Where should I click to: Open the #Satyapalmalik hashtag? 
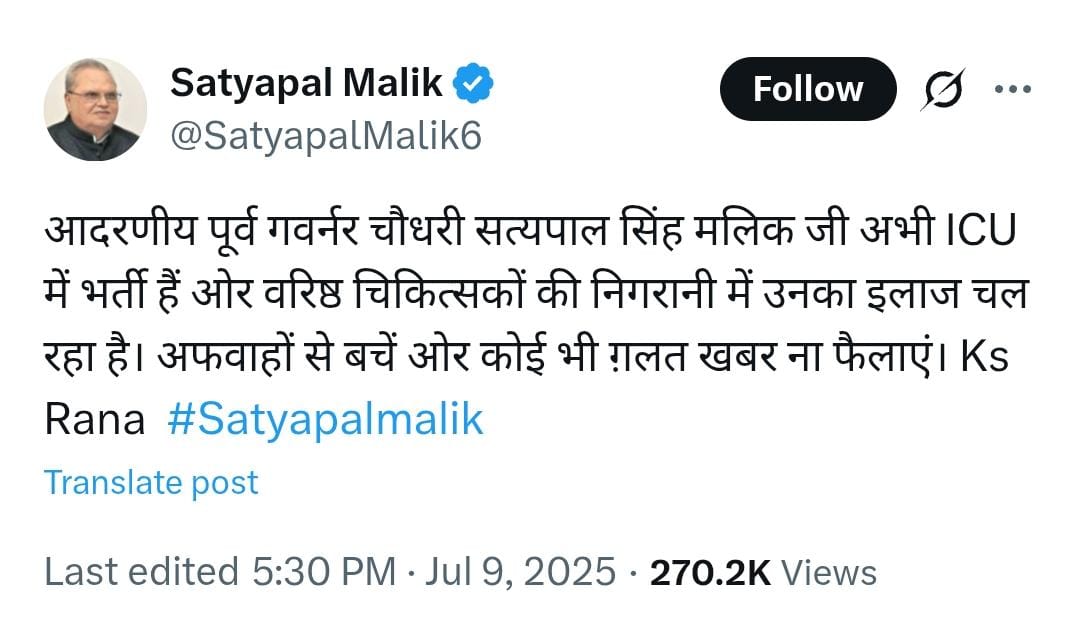point(325,419)
